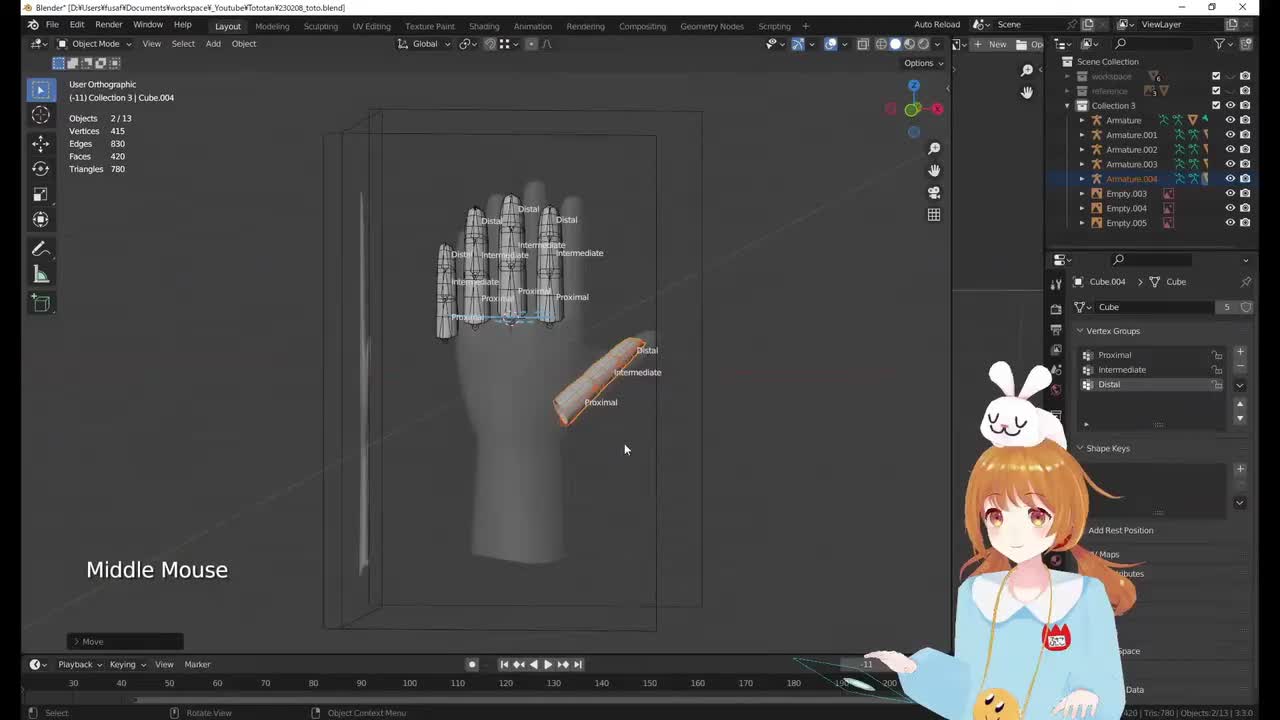Switch to the Geometry Nodes tab

(712, 26)
